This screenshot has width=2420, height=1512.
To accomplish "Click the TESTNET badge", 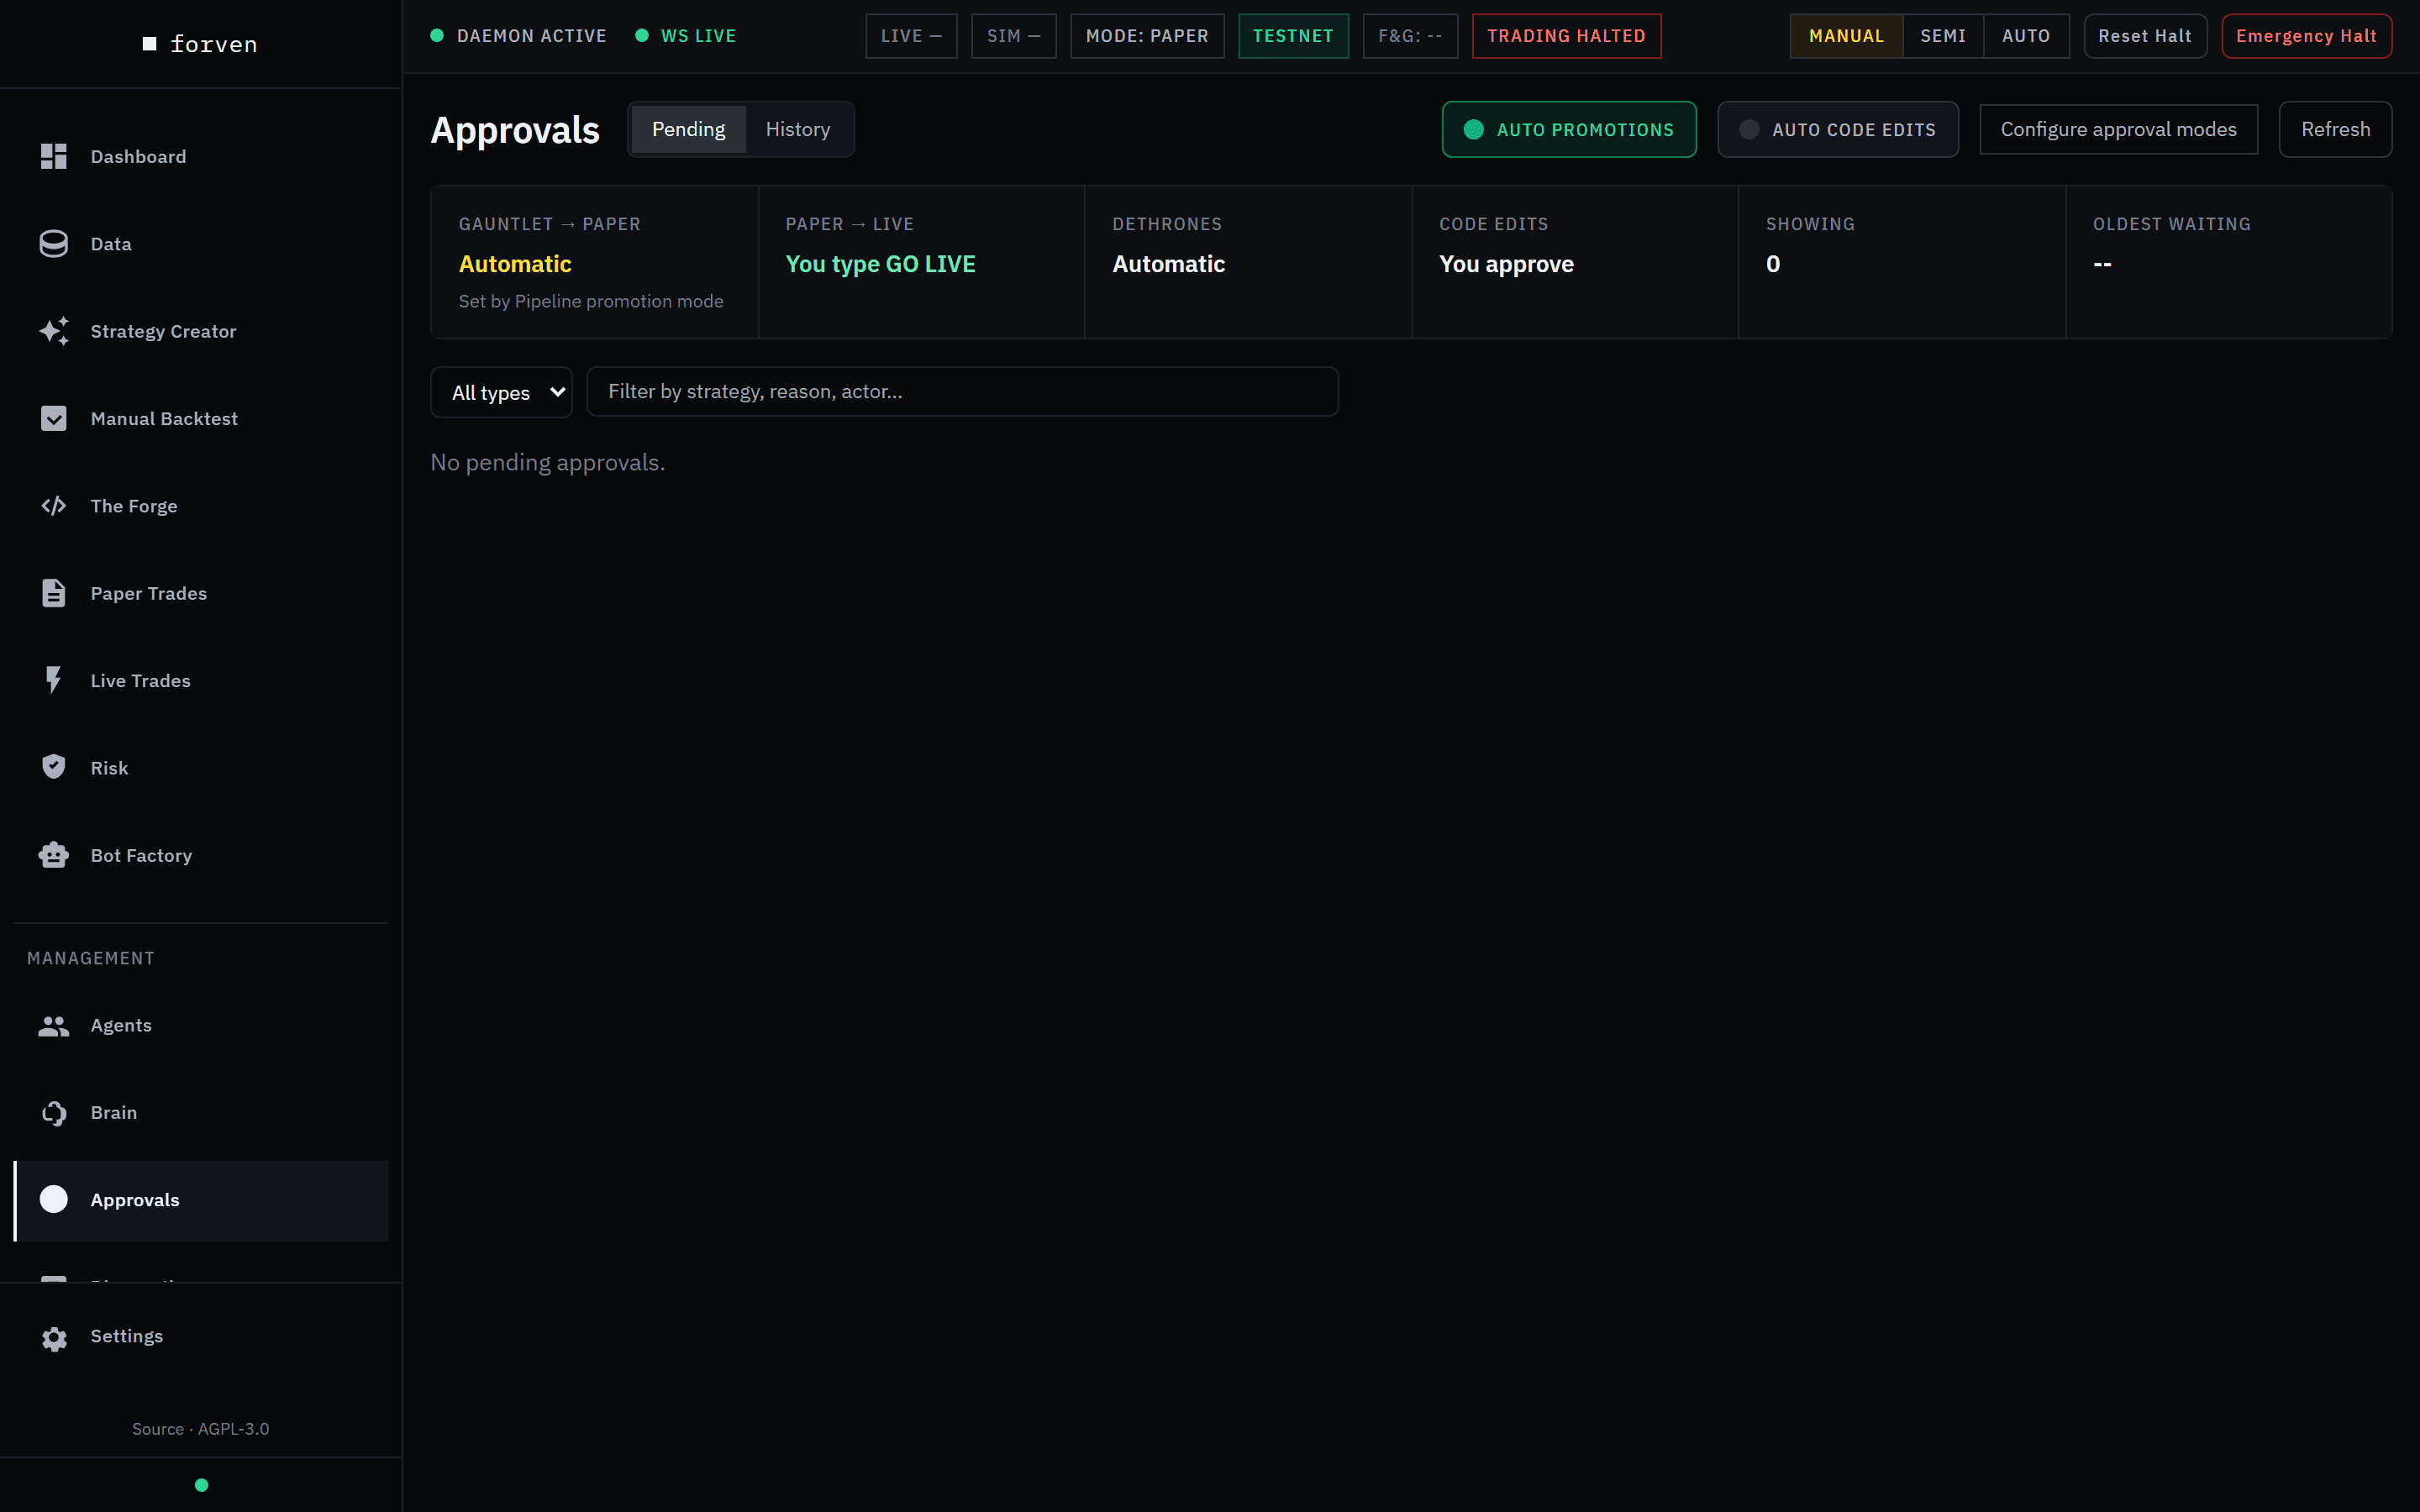I will pyautogui.click(x=1293, y=36).
